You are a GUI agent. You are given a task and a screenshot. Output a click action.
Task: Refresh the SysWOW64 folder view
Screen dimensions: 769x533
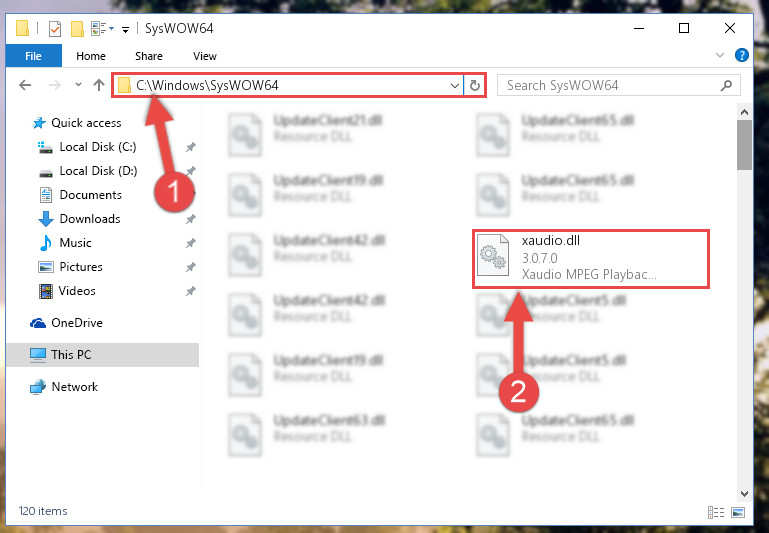click(x=474, y=85)
